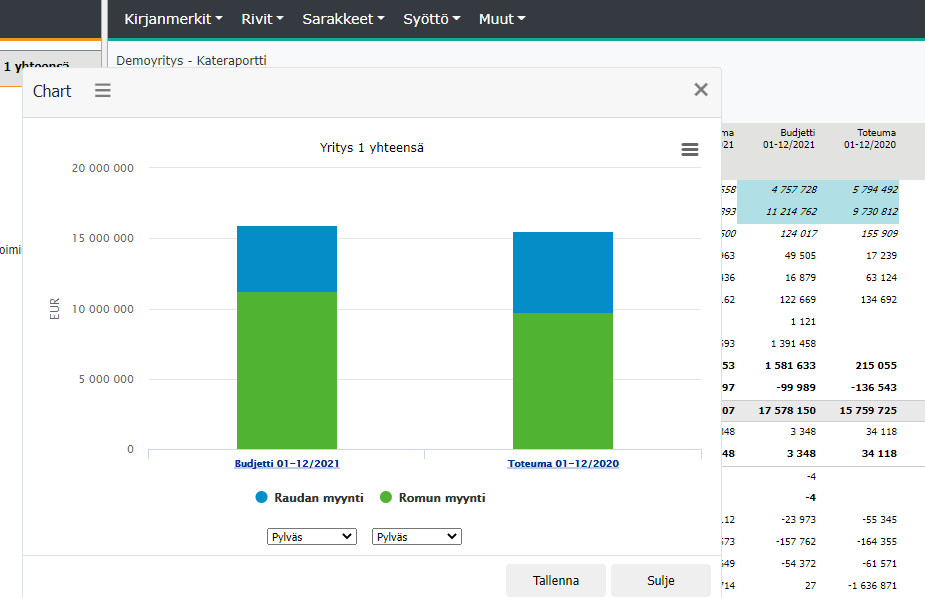The image size is (925, 598).
Task: Click the Budjetti 01-12/2021 axis link
Action: (x=286, y=464)
